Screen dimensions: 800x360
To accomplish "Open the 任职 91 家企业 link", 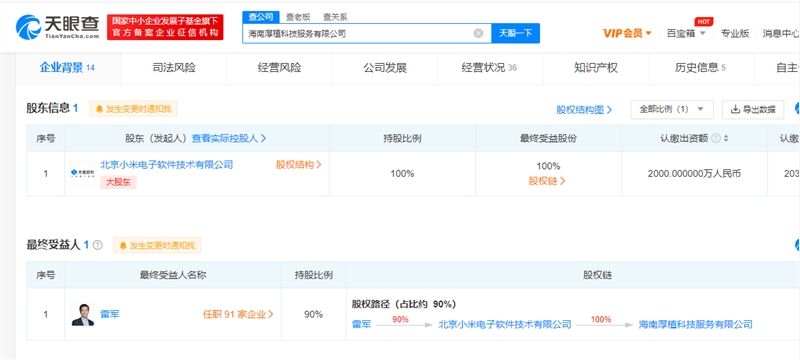I will click(238, 314).
